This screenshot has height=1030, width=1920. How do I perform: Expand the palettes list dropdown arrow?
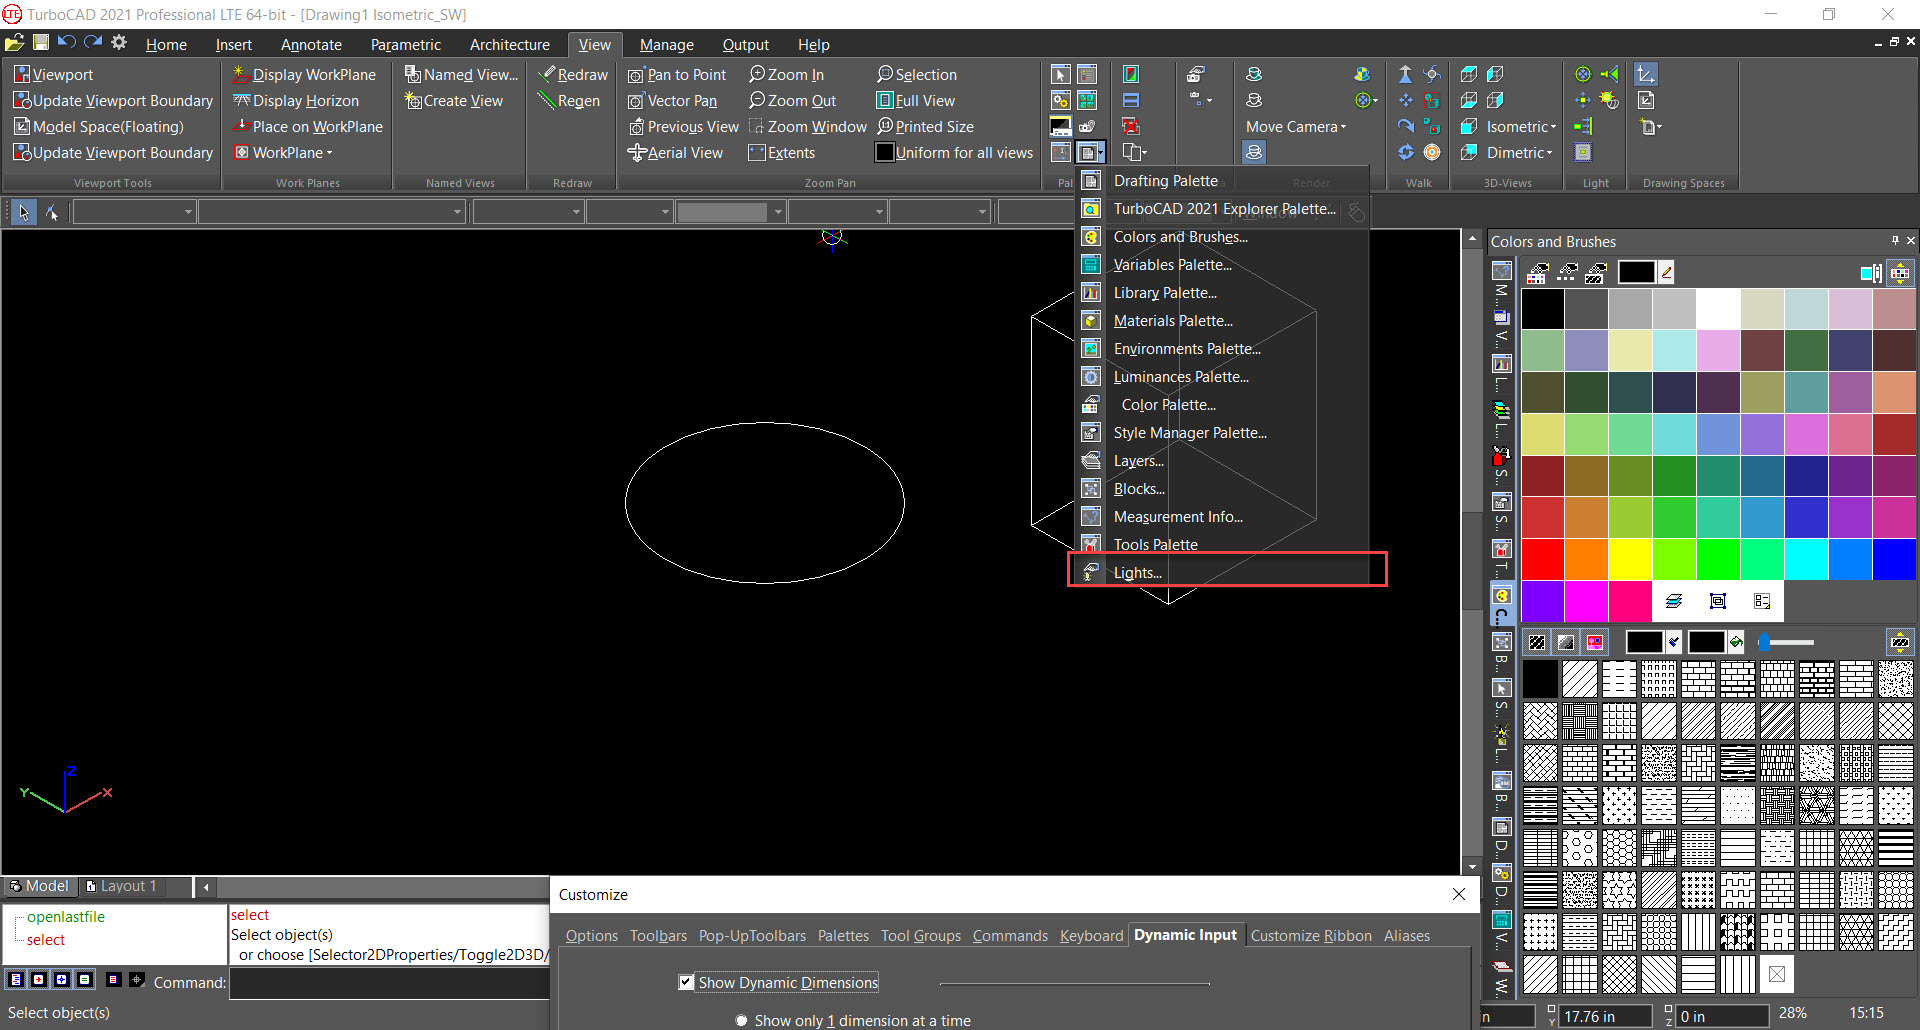tap(1100, 153)
